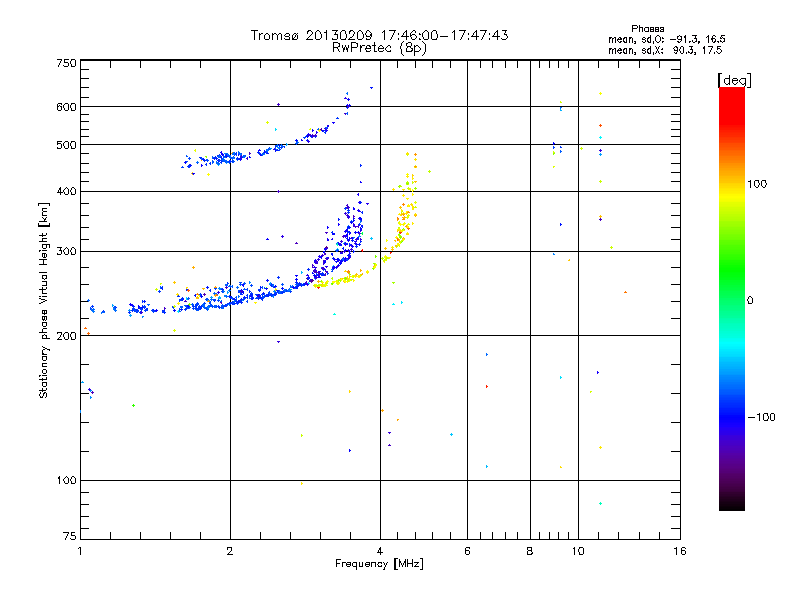Image resolution: width=800 pixels, height=600 pixels.
Task: Click the colorbar tick label '100'
Action: click(757, 184)
